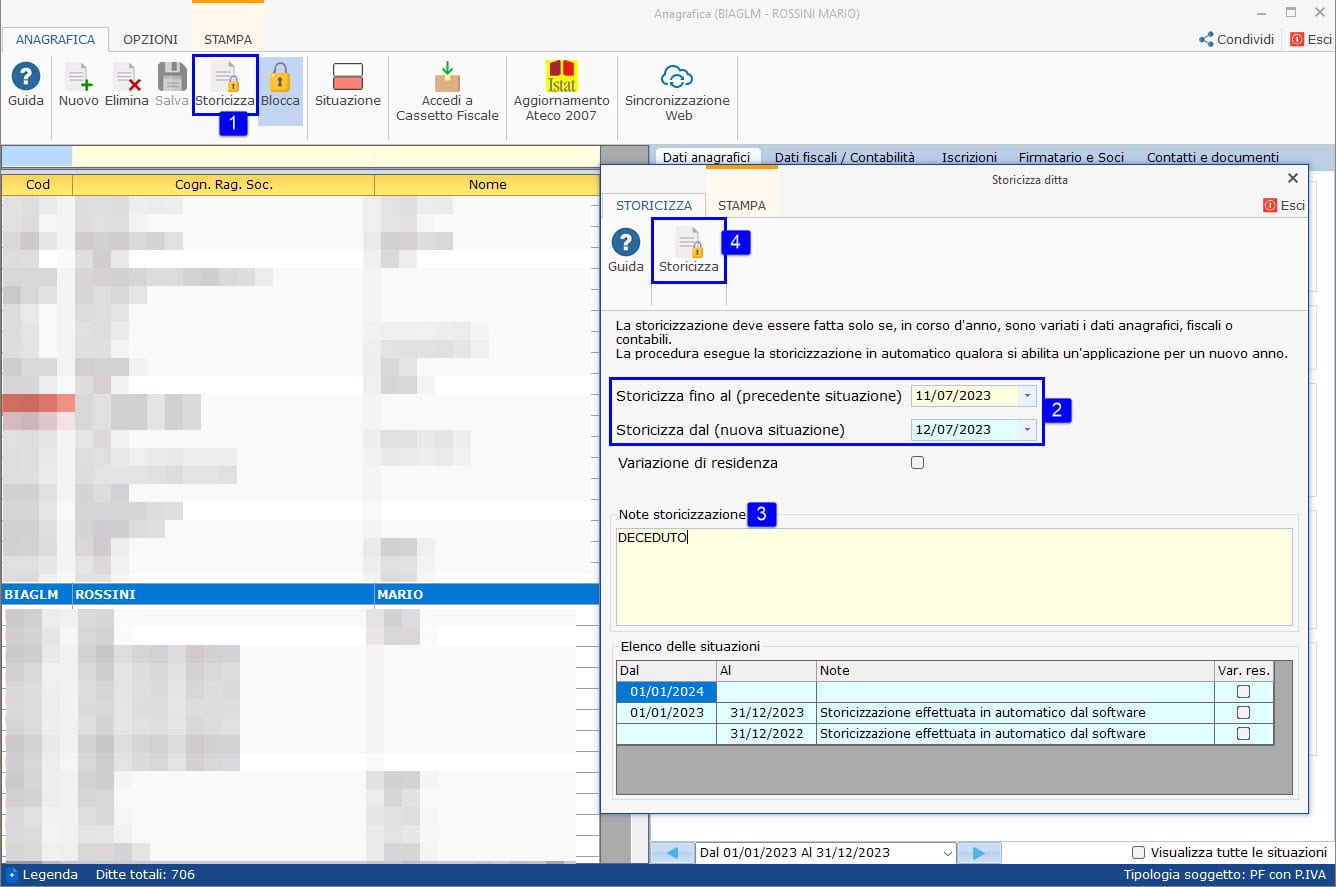Switch to OPZIONI ribbon tab

[150, 40]
